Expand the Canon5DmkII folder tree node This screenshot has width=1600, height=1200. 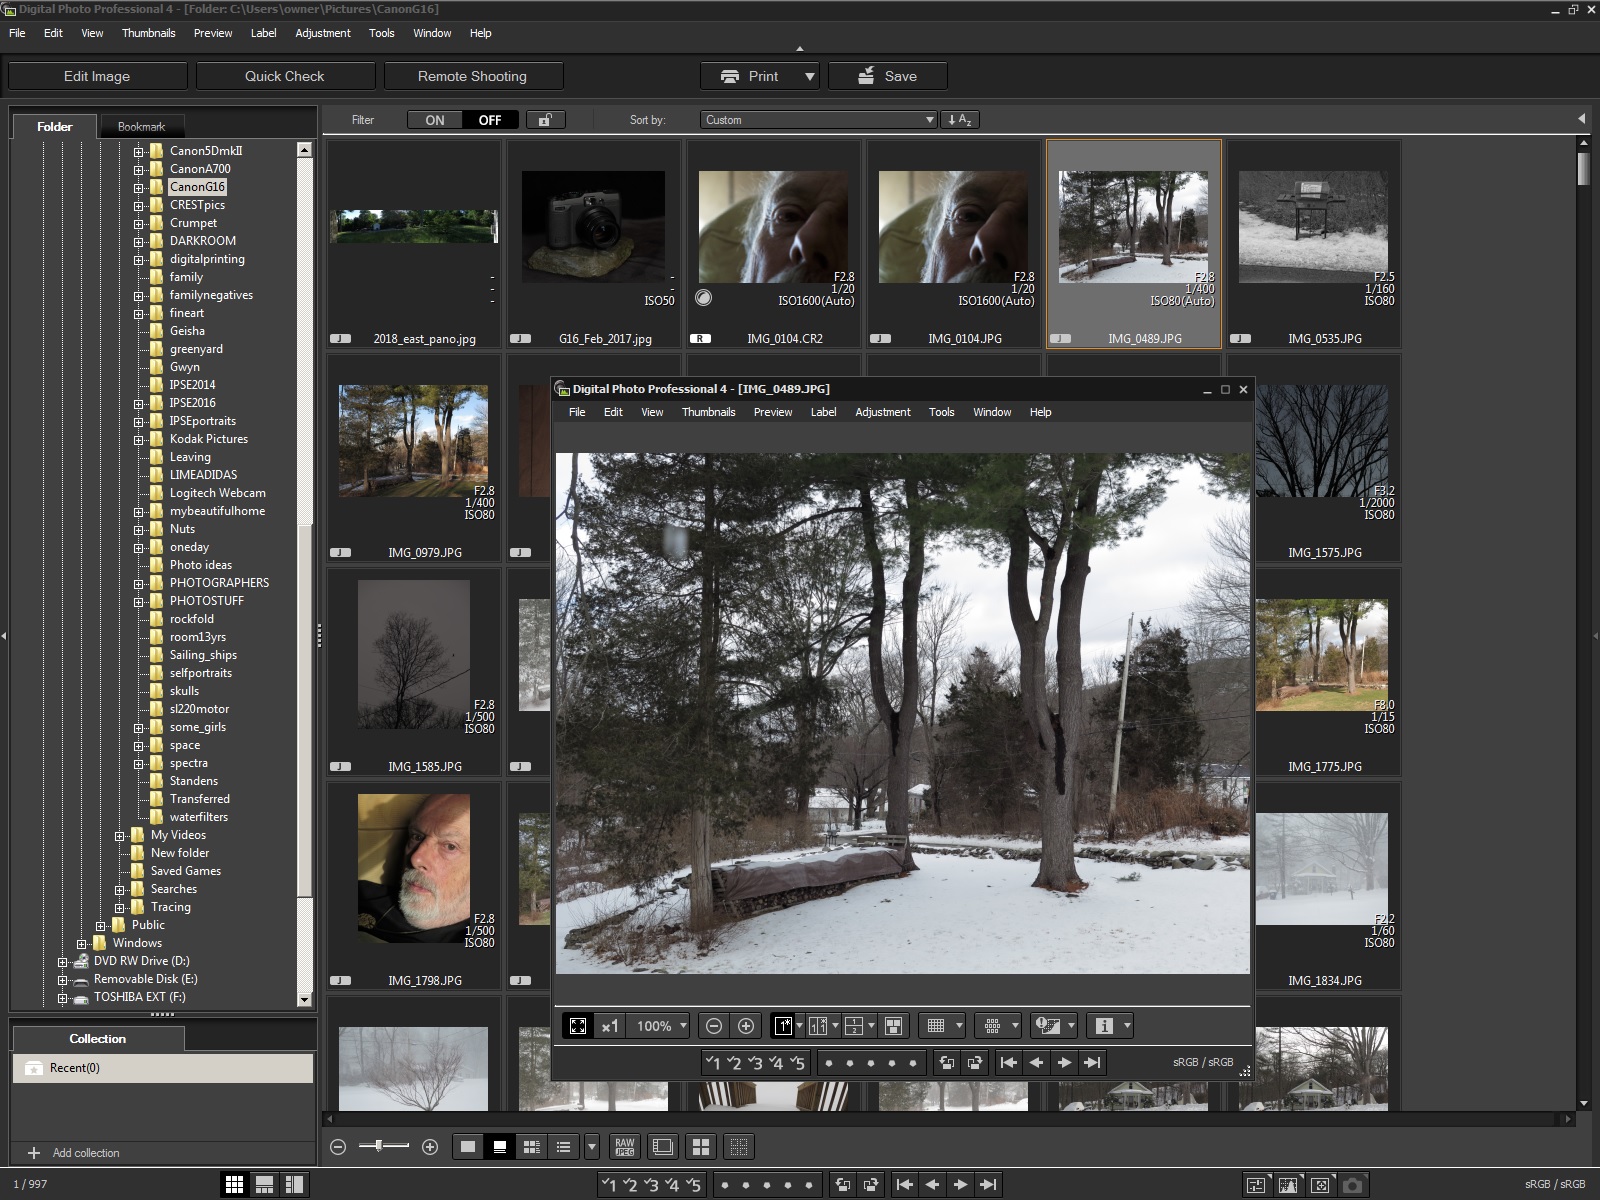coord(139,151)
